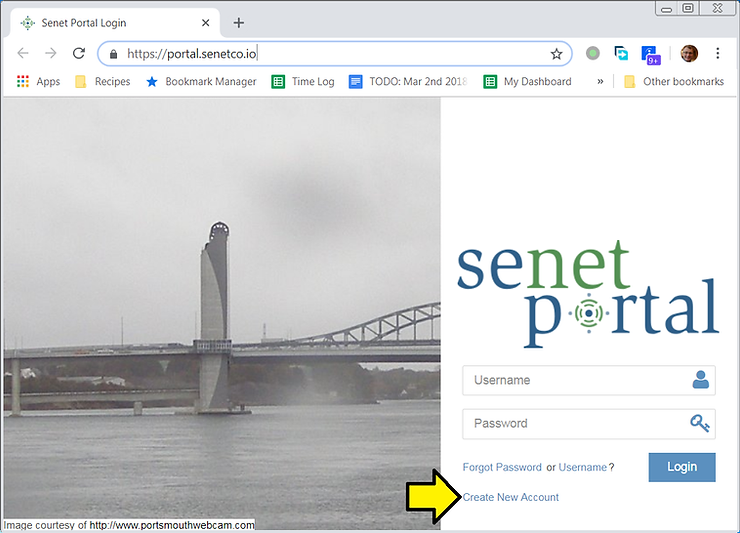Click the browser back arrow
The image size is (740, 533).
pyautogui.click(x=23, y=54)
